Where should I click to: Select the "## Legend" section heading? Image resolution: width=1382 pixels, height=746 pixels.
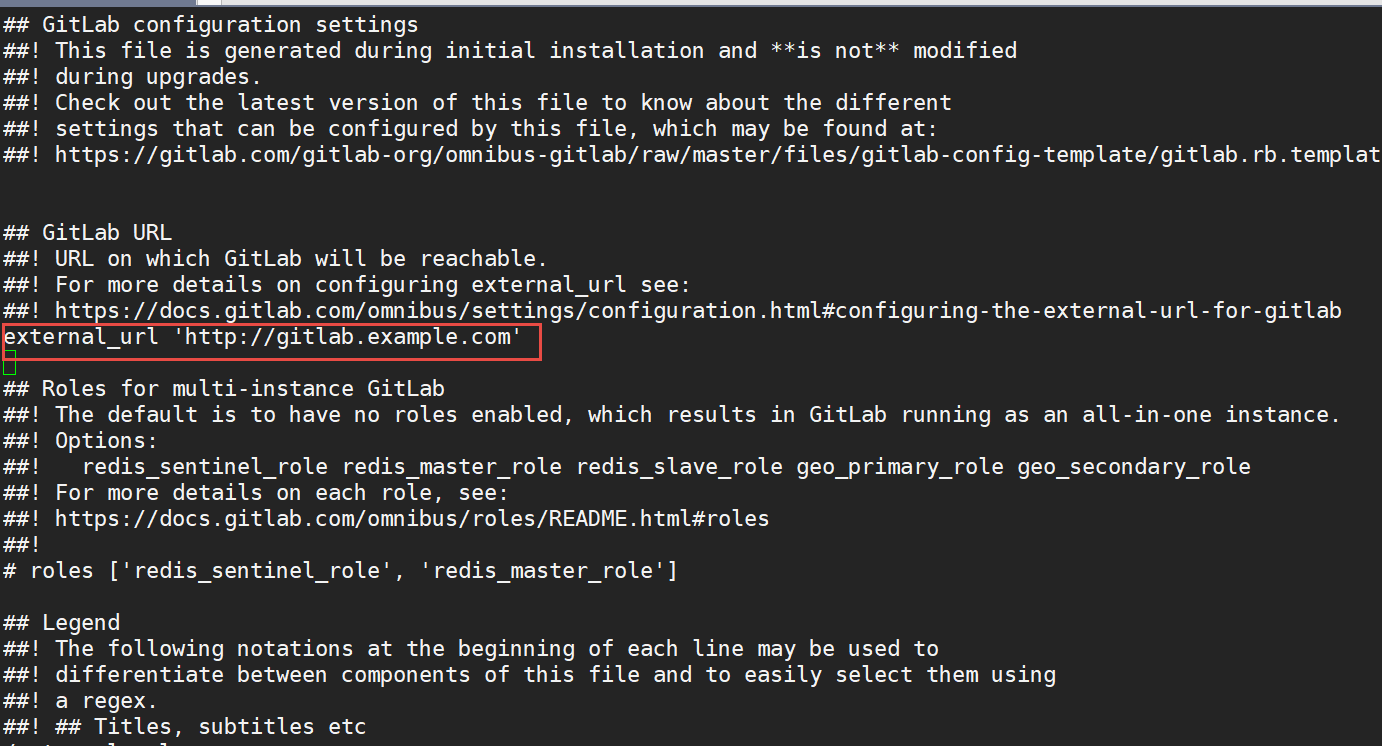point(62,623)
